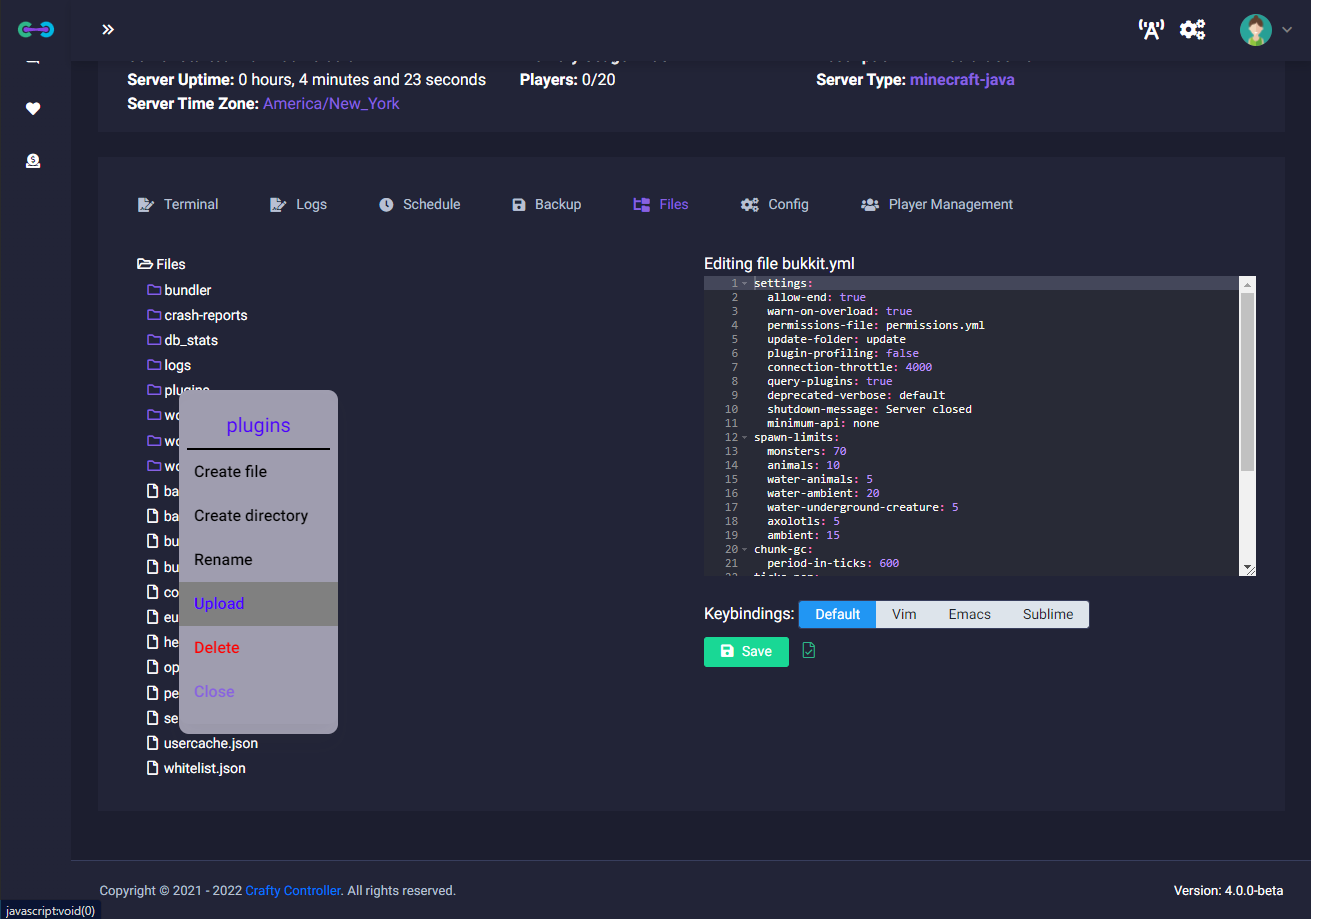Click the file check icon beside Save
Screen dimensions: 1321x920
coord(809,651)
